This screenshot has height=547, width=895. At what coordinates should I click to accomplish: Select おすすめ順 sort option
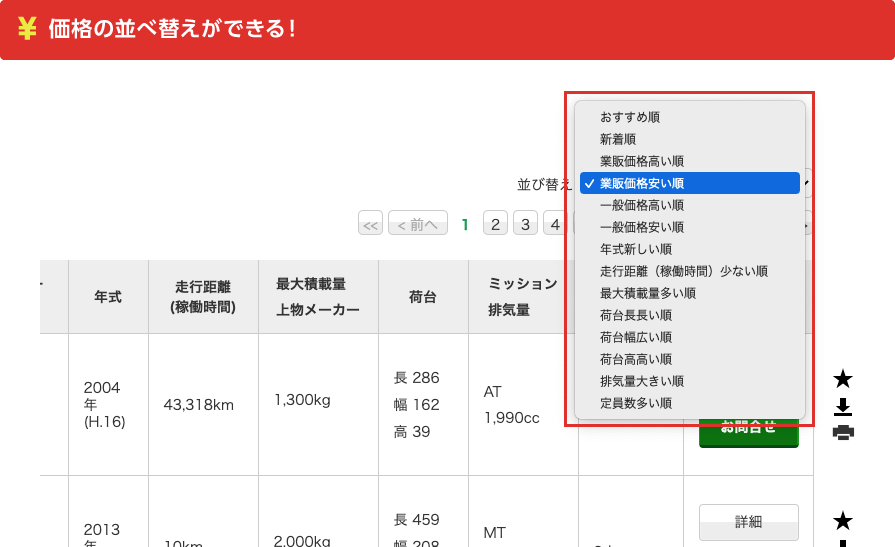629,117
